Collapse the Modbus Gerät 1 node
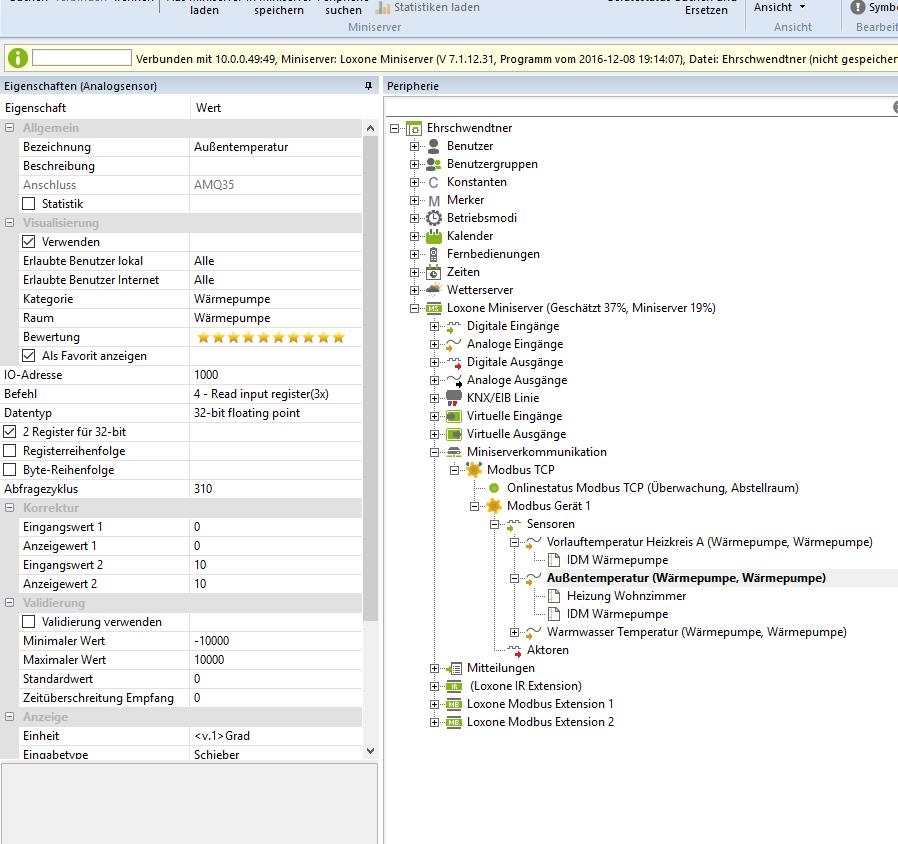Screen dimensions: 898x844 click(474, 506)
